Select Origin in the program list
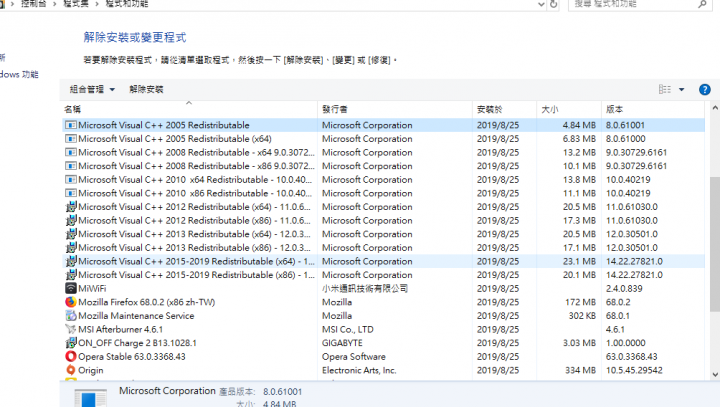 point(383,370)
